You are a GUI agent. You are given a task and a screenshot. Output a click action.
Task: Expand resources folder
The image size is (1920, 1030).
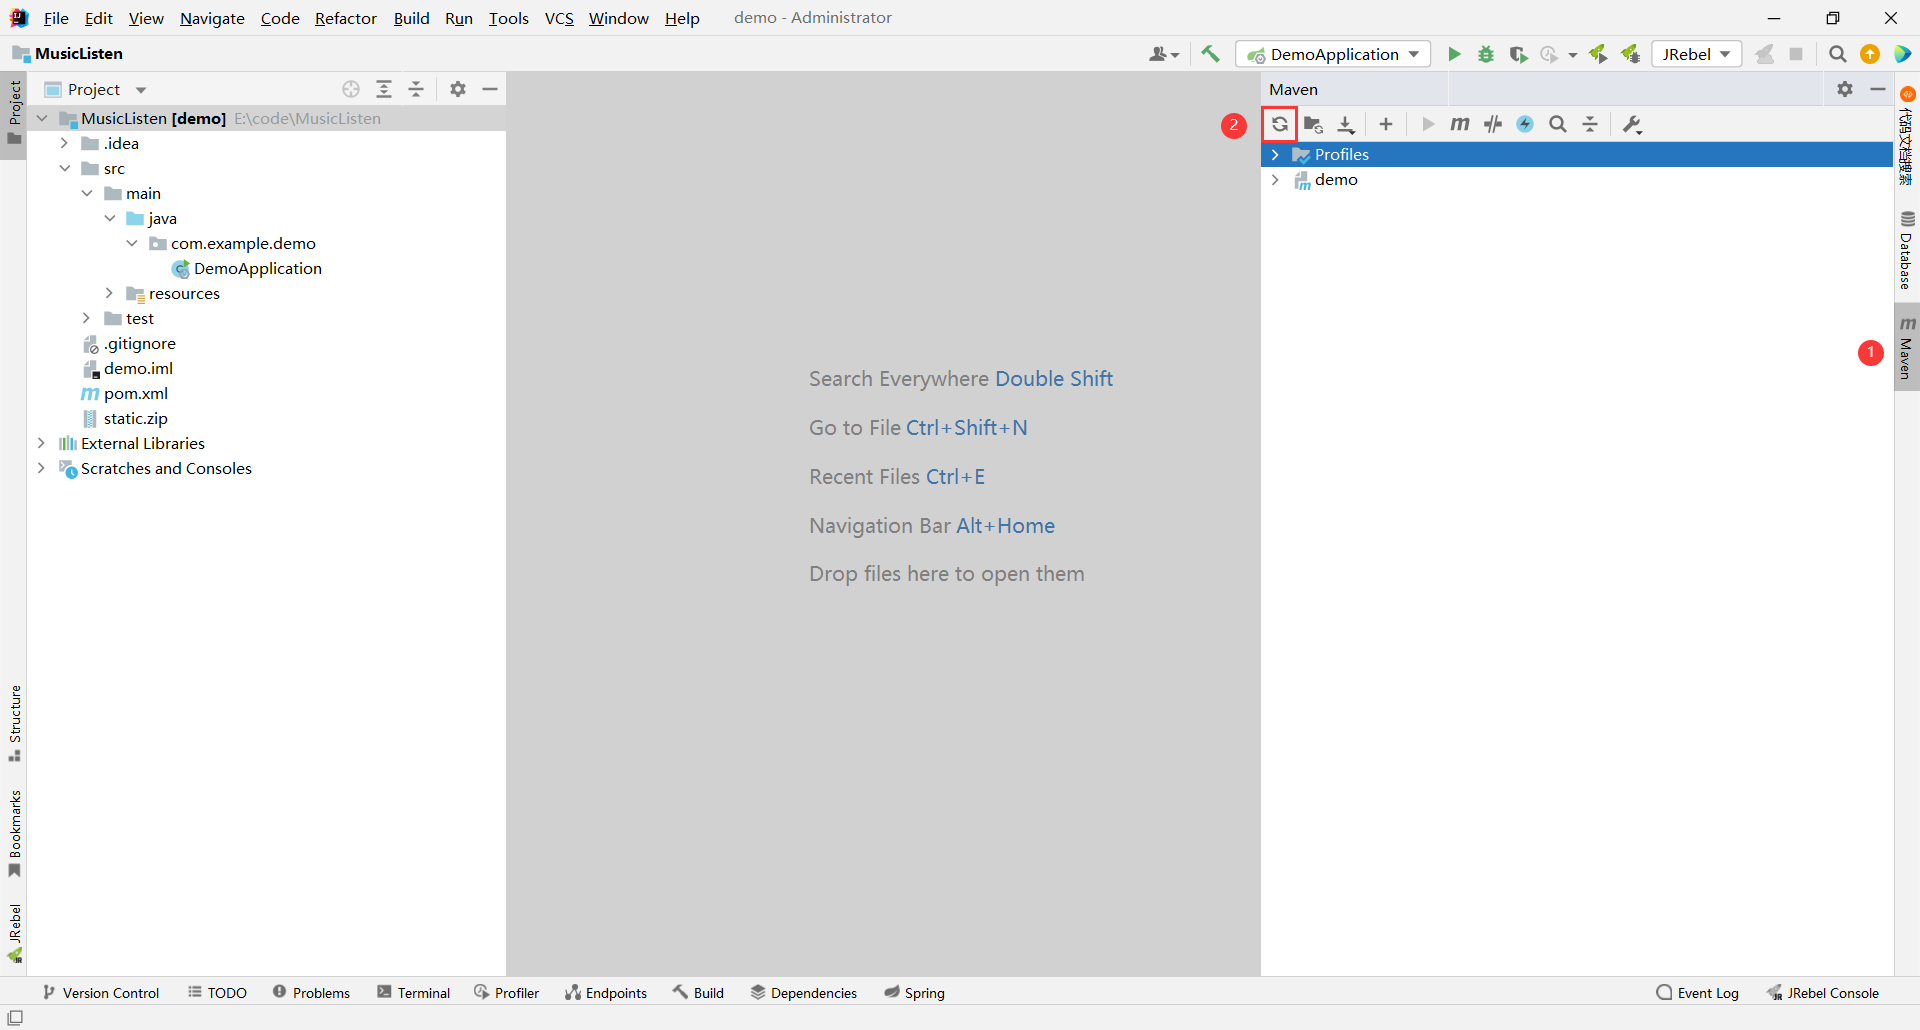tap(109, 293)
